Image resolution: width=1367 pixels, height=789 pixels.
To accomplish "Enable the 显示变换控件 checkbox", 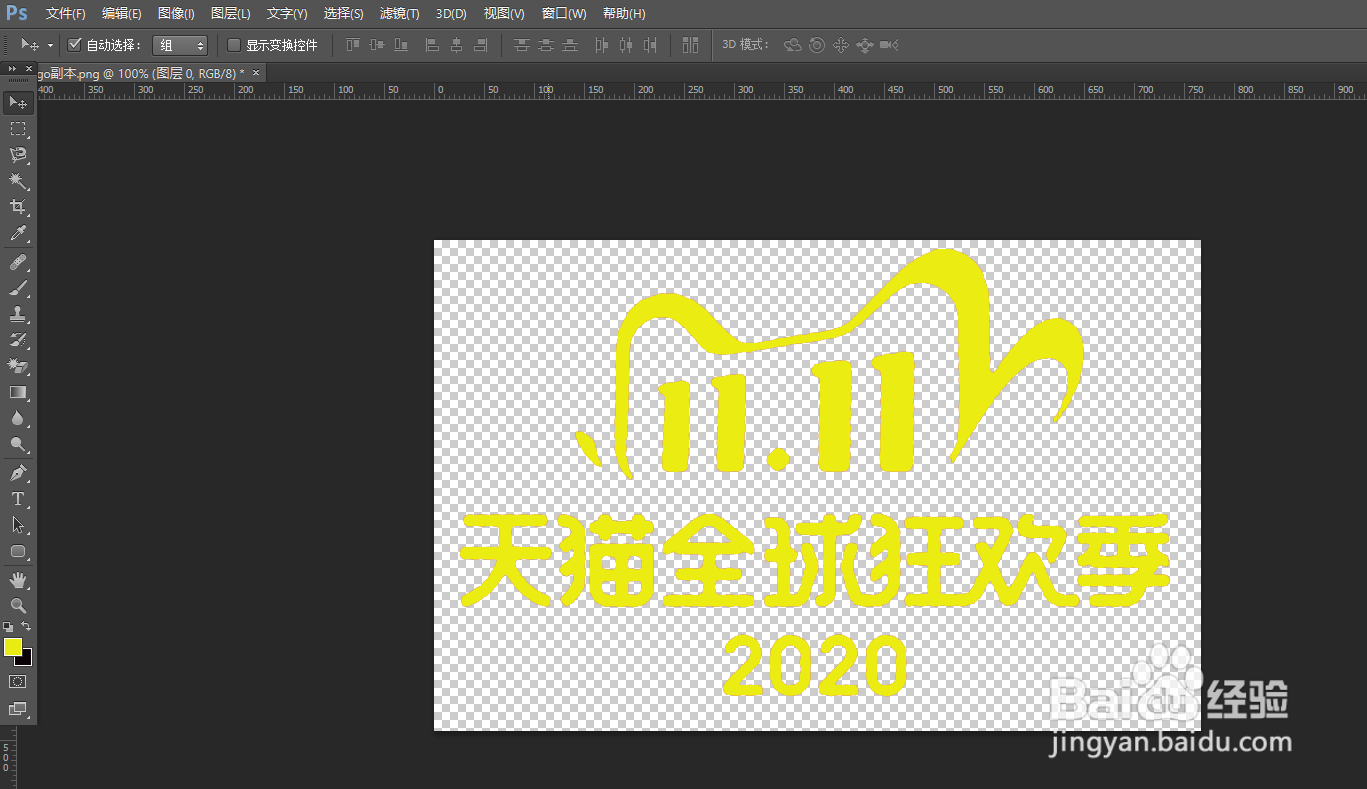I will [234, 45].
